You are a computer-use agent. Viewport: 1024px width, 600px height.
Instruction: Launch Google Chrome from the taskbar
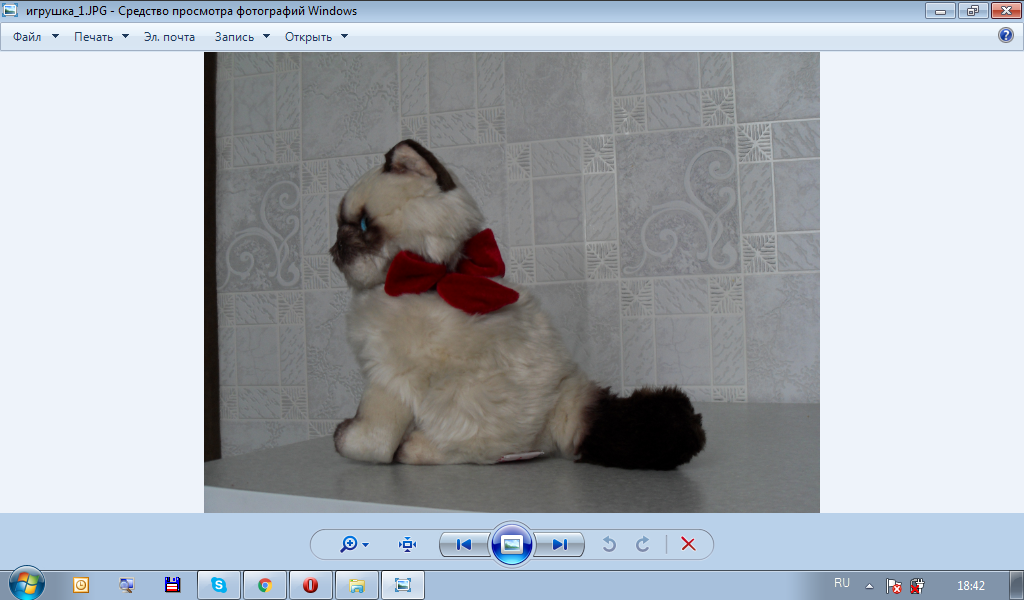point(264,585)
